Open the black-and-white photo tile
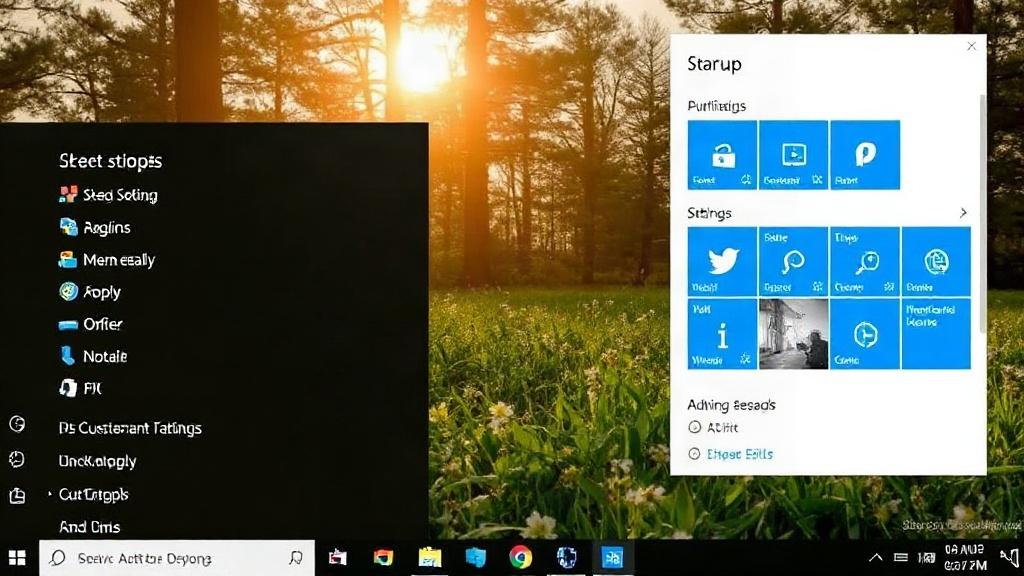1024x576 pixels. [x=793, y=334]
